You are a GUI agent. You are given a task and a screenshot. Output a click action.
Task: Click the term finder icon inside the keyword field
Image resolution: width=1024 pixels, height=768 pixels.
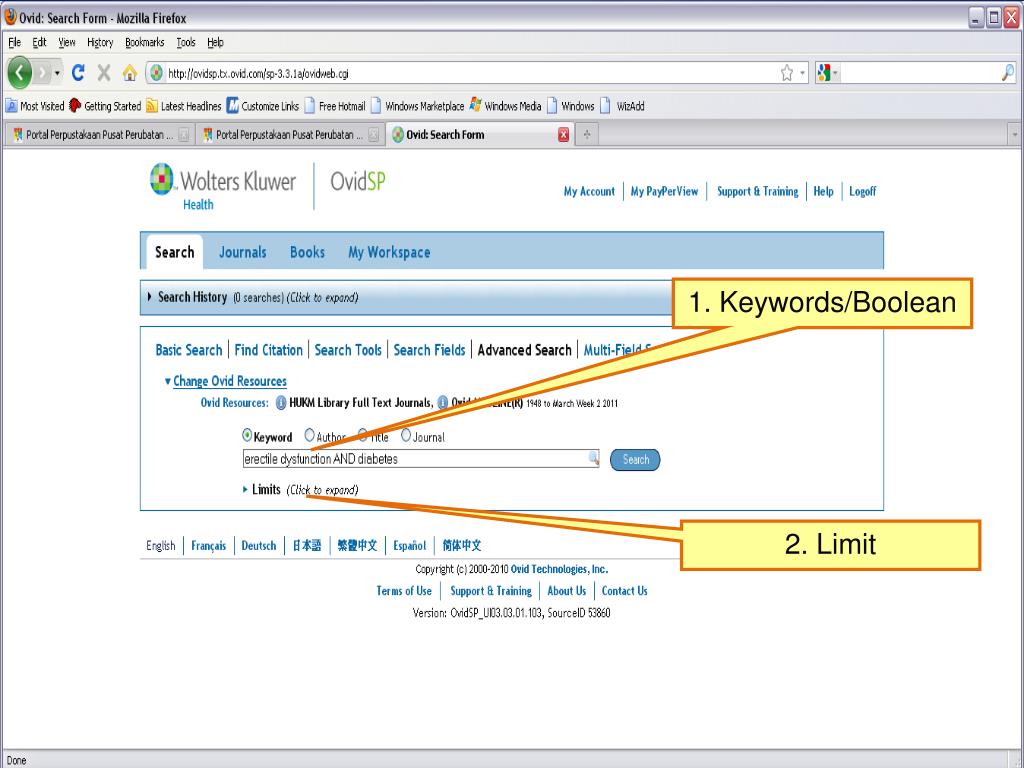point(593,458)
